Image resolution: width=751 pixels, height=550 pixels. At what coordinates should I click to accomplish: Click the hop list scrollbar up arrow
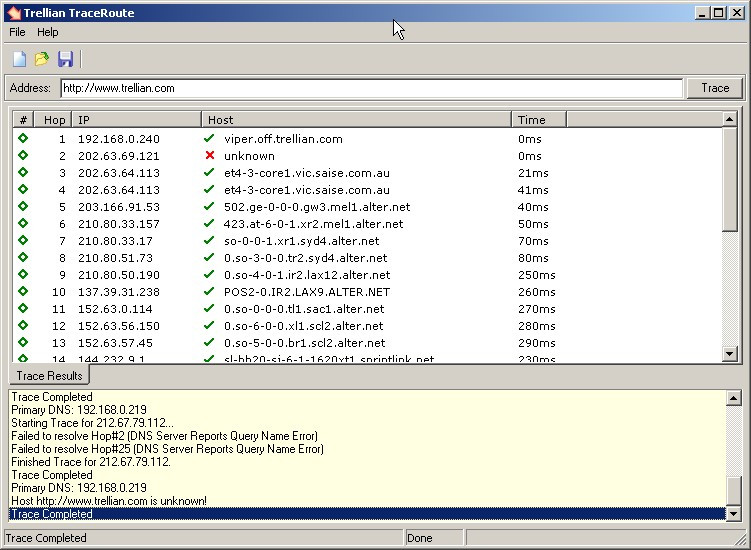729,119
